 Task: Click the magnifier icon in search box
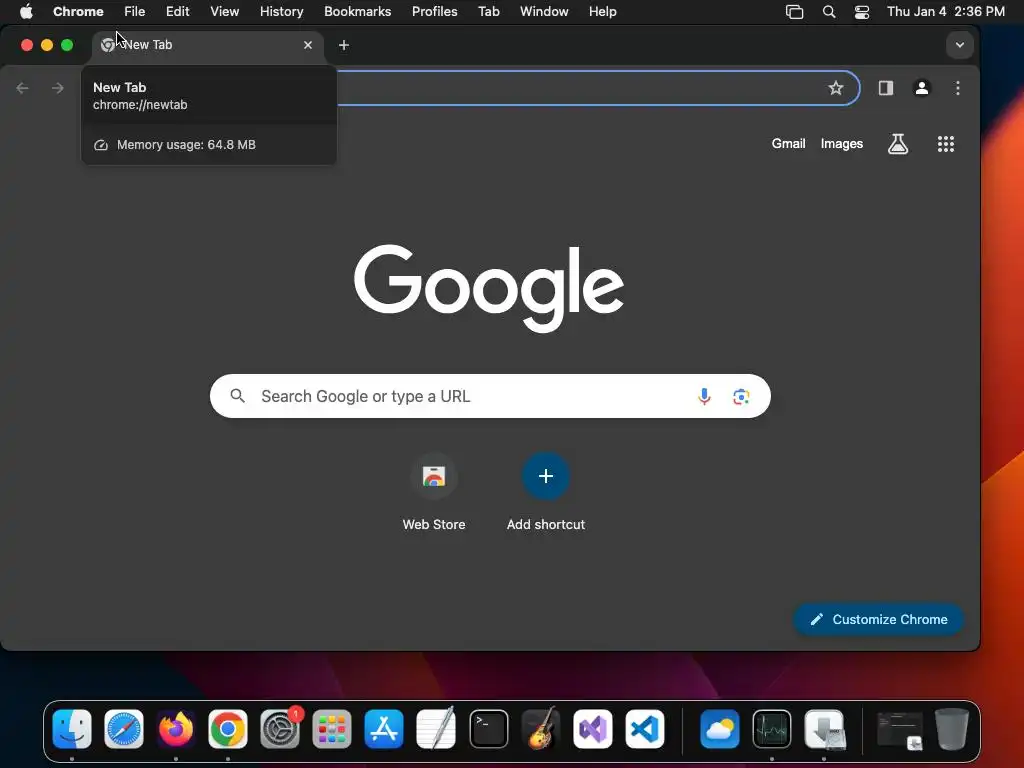[238, 396]
